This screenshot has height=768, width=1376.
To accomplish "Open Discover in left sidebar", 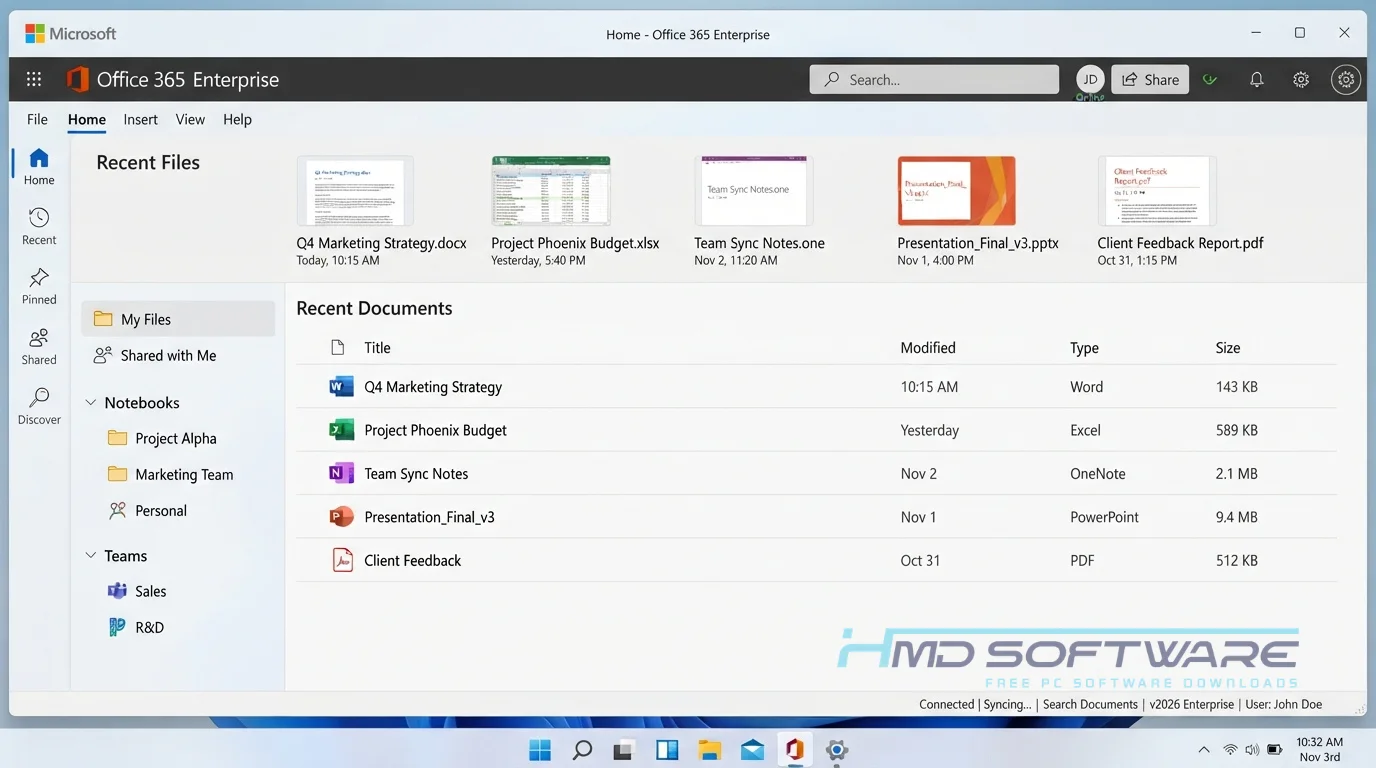I will [x=39, y=406].
